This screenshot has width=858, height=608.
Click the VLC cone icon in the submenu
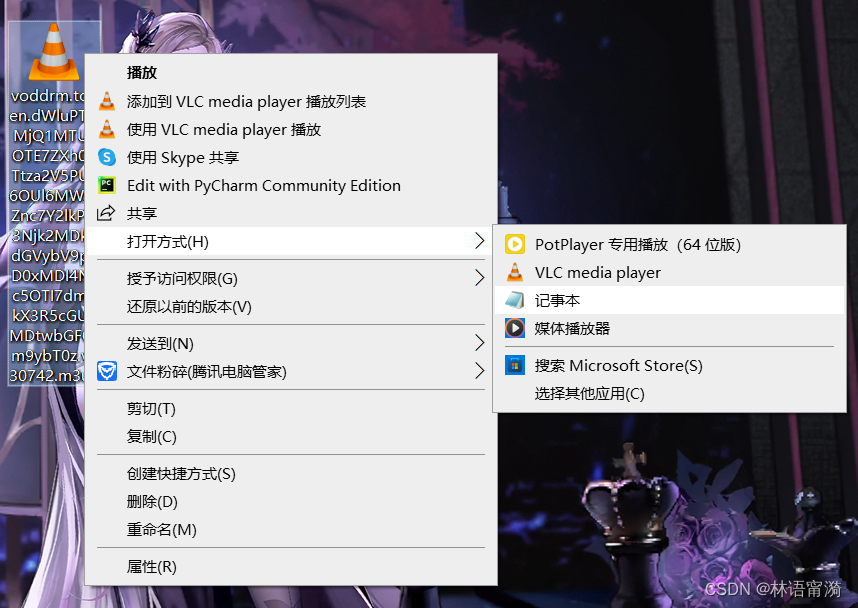515,272
